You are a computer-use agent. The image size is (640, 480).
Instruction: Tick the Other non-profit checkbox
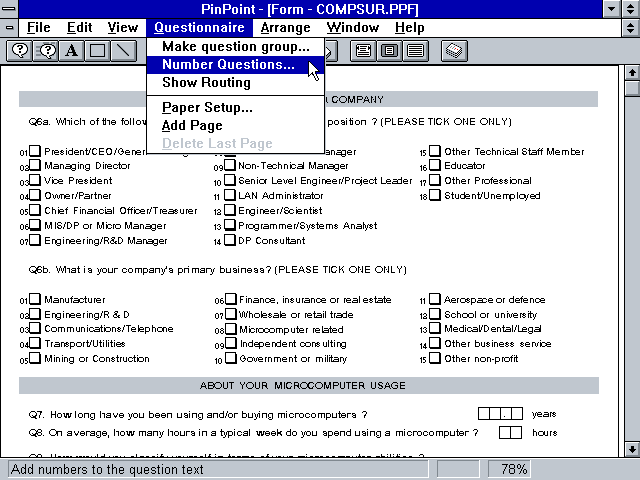435,358
